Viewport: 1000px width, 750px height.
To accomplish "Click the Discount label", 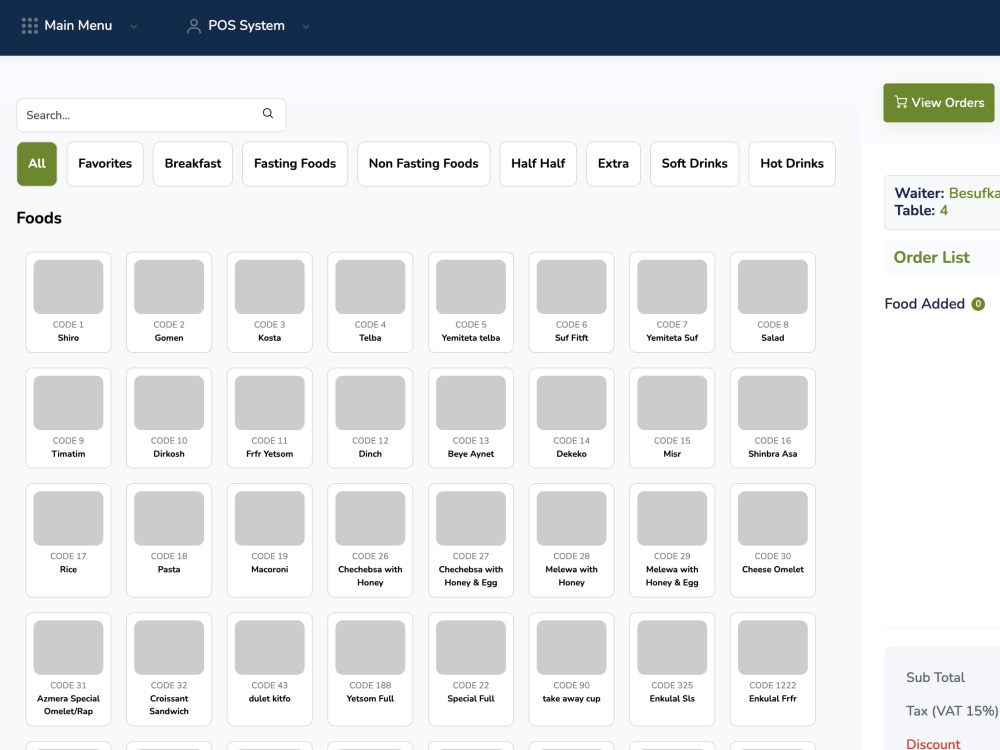I will (x=933, y=744).
